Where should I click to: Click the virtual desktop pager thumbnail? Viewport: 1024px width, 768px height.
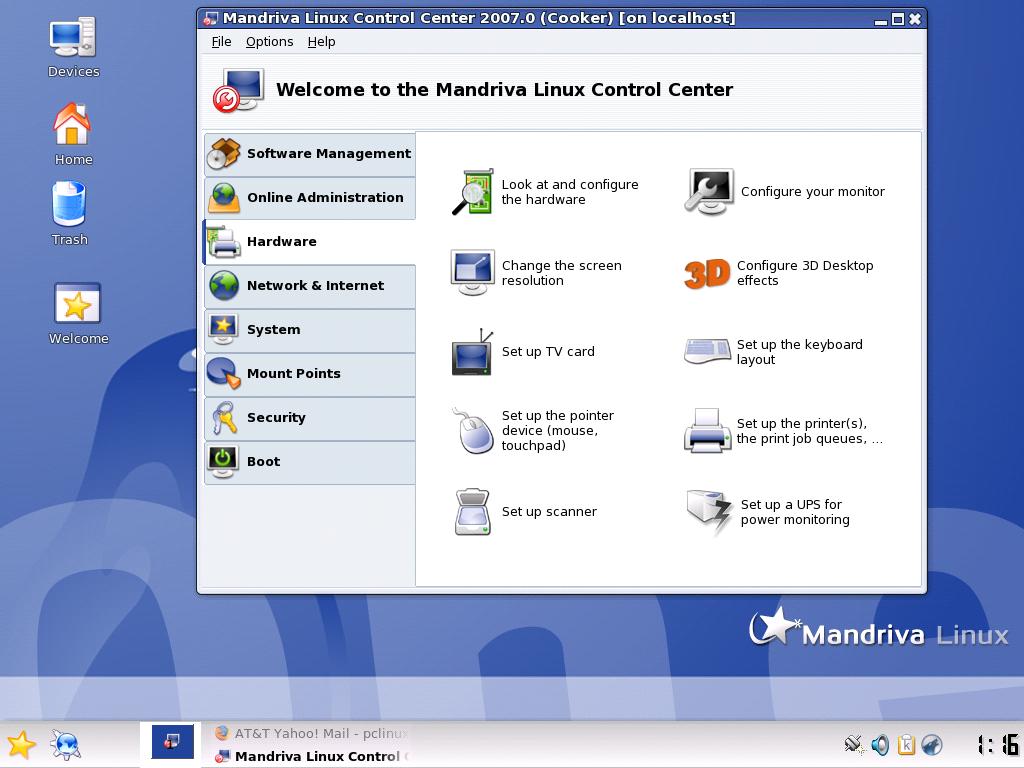click(172, 742)
